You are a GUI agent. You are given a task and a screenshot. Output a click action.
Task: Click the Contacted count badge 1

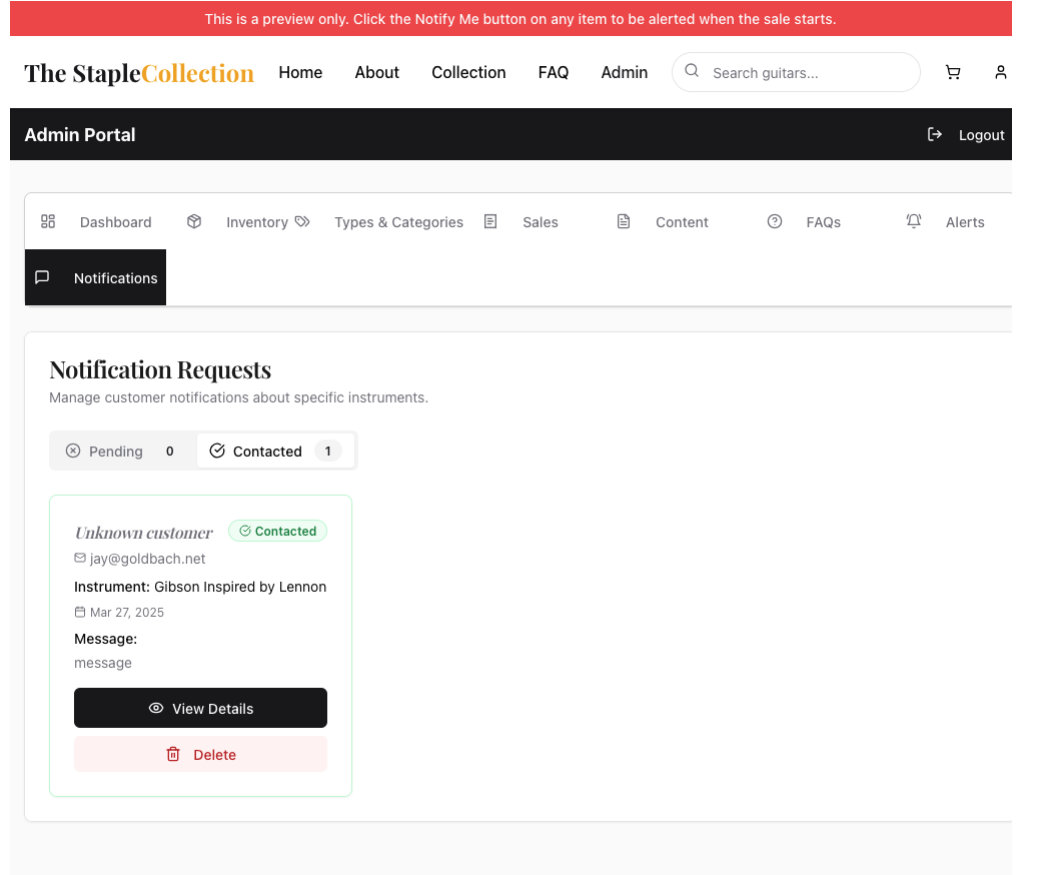[x=328, y=451]
